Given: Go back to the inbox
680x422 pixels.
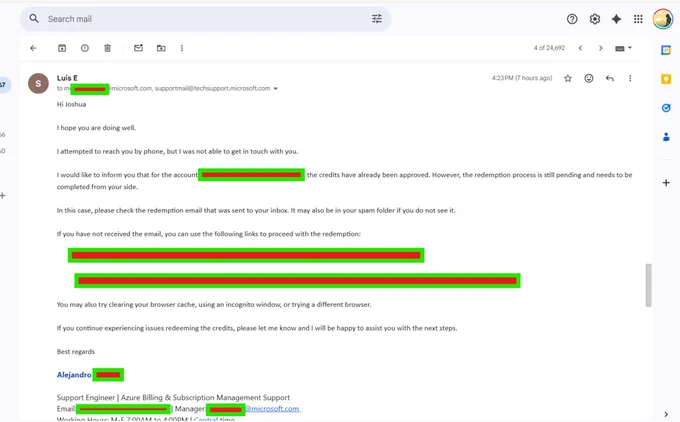Looking at the screenshot, I should 33,48.
